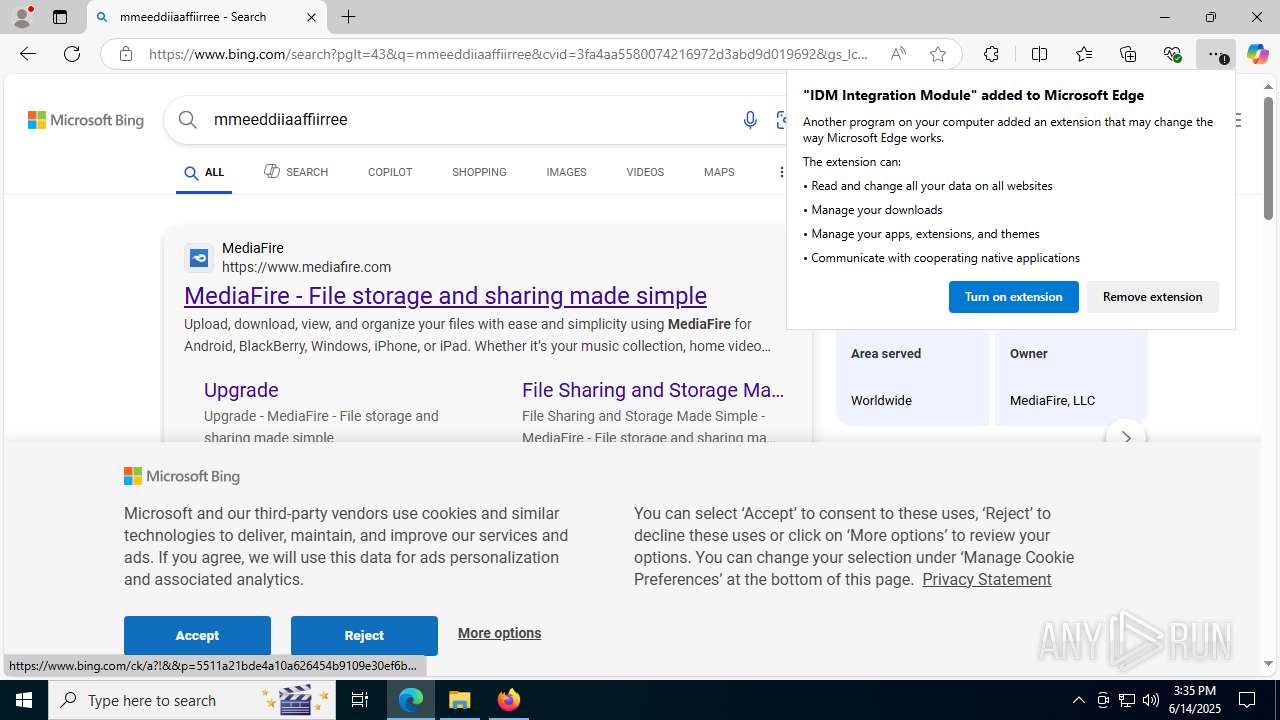
Task: Select the ALL results tab
Action: [x=204, y=172]
